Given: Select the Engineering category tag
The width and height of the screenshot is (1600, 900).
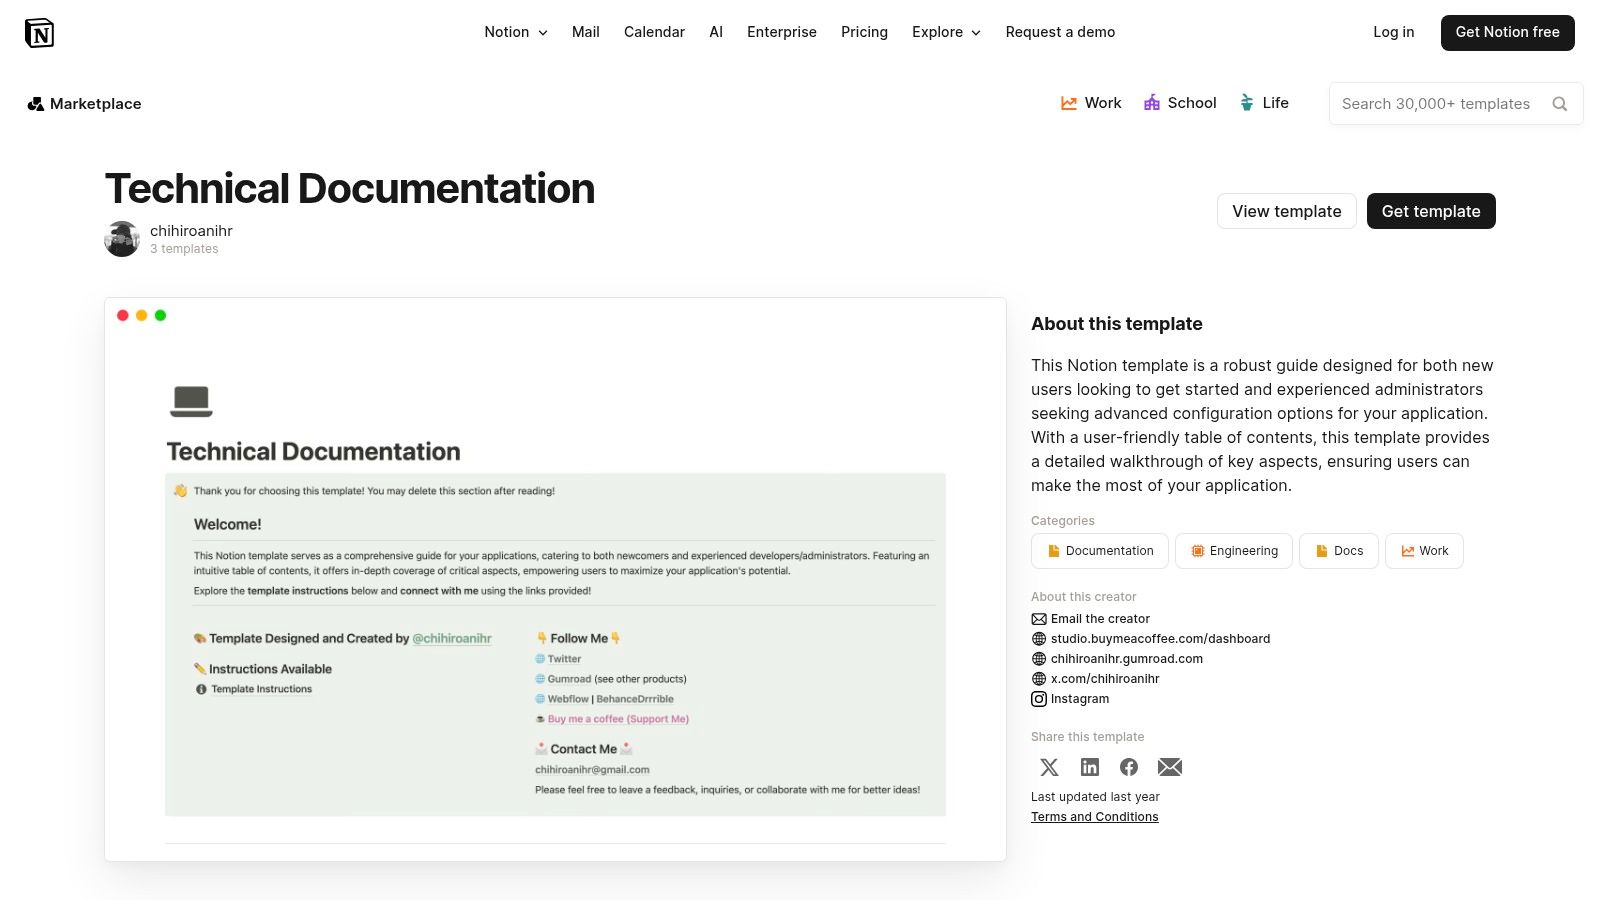Looking at the screenshot, I should click(1234, 550).
